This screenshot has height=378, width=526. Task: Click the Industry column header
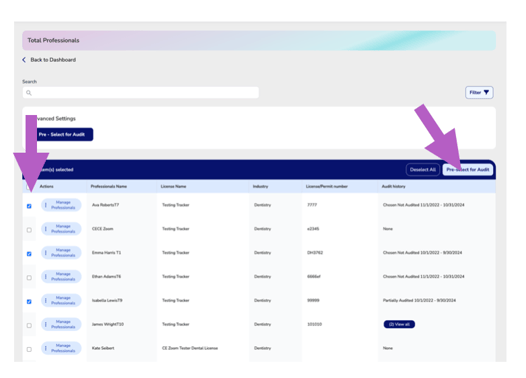click(x=260, y=186)
